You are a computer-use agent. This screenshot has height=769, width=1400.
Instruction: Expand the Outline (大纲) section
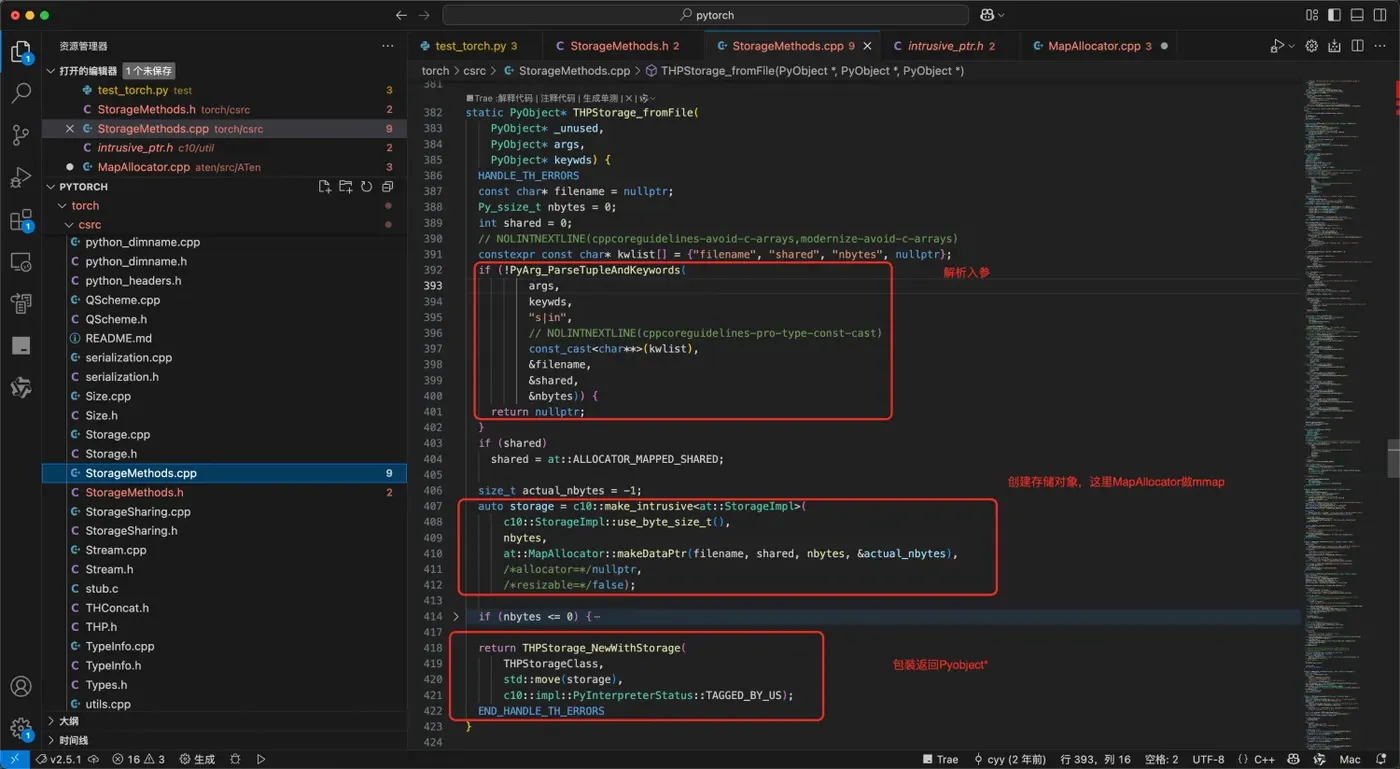point(51,721)
